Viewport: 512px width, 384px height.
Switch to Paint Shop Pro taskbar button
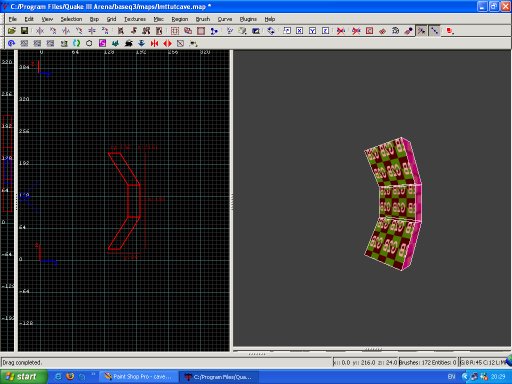point(138,377)
